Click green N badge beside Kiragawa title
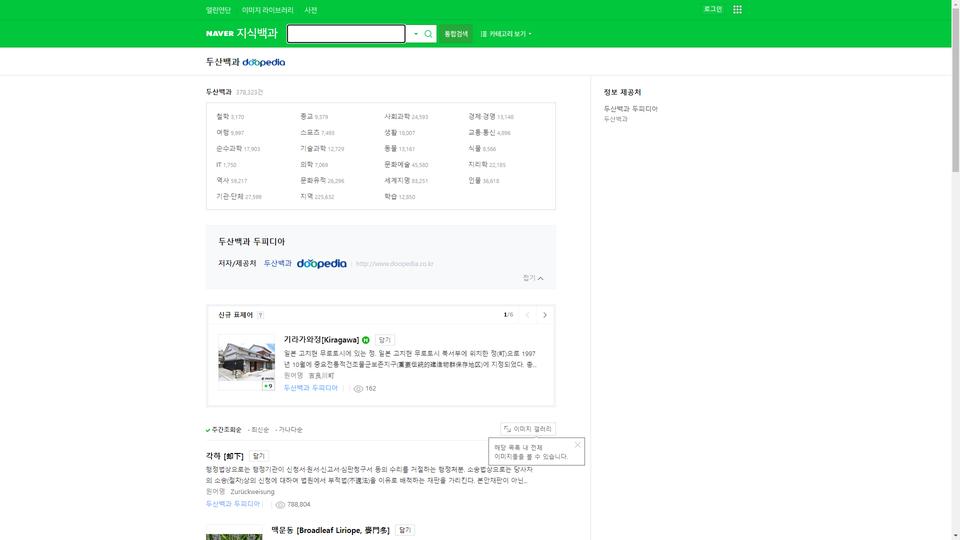The image size is (960, 540). [366, 340]
